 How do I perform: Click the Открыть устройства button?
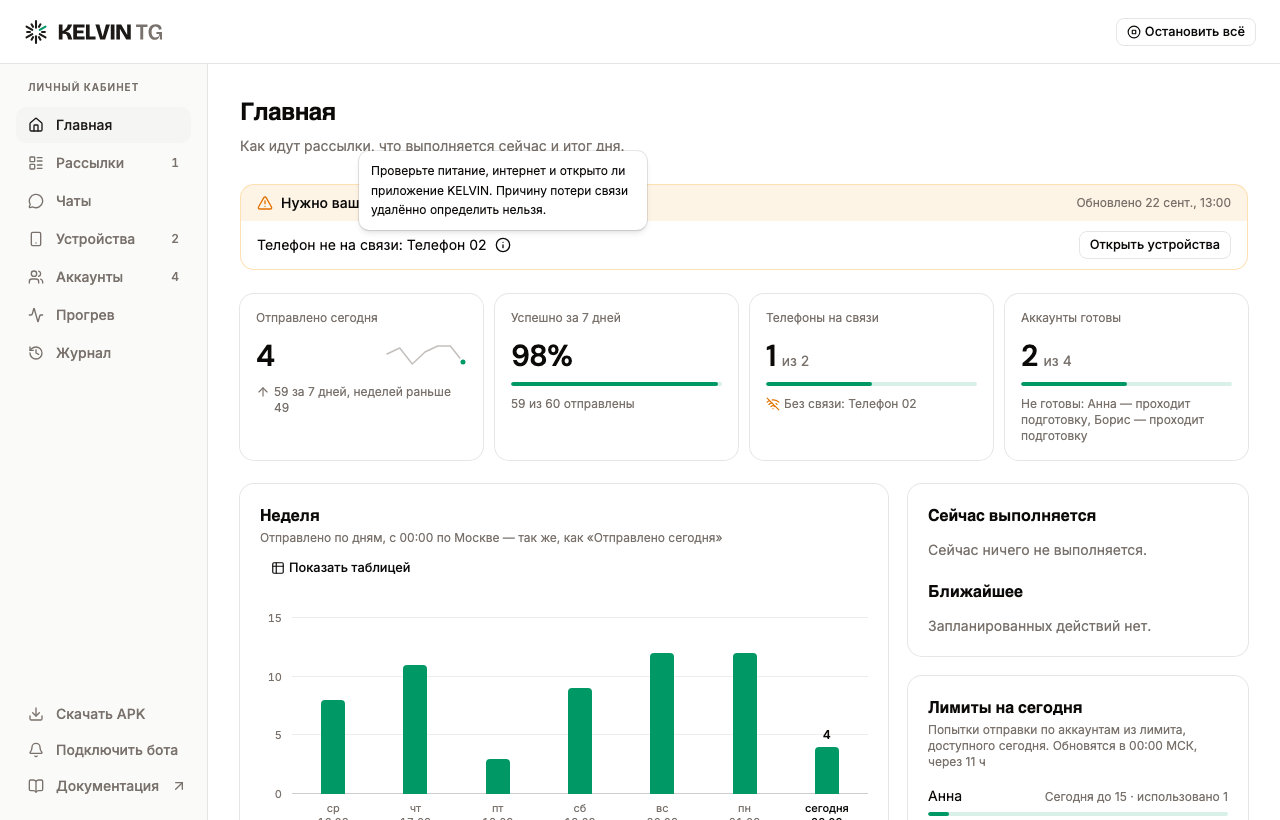point(1155,245)
